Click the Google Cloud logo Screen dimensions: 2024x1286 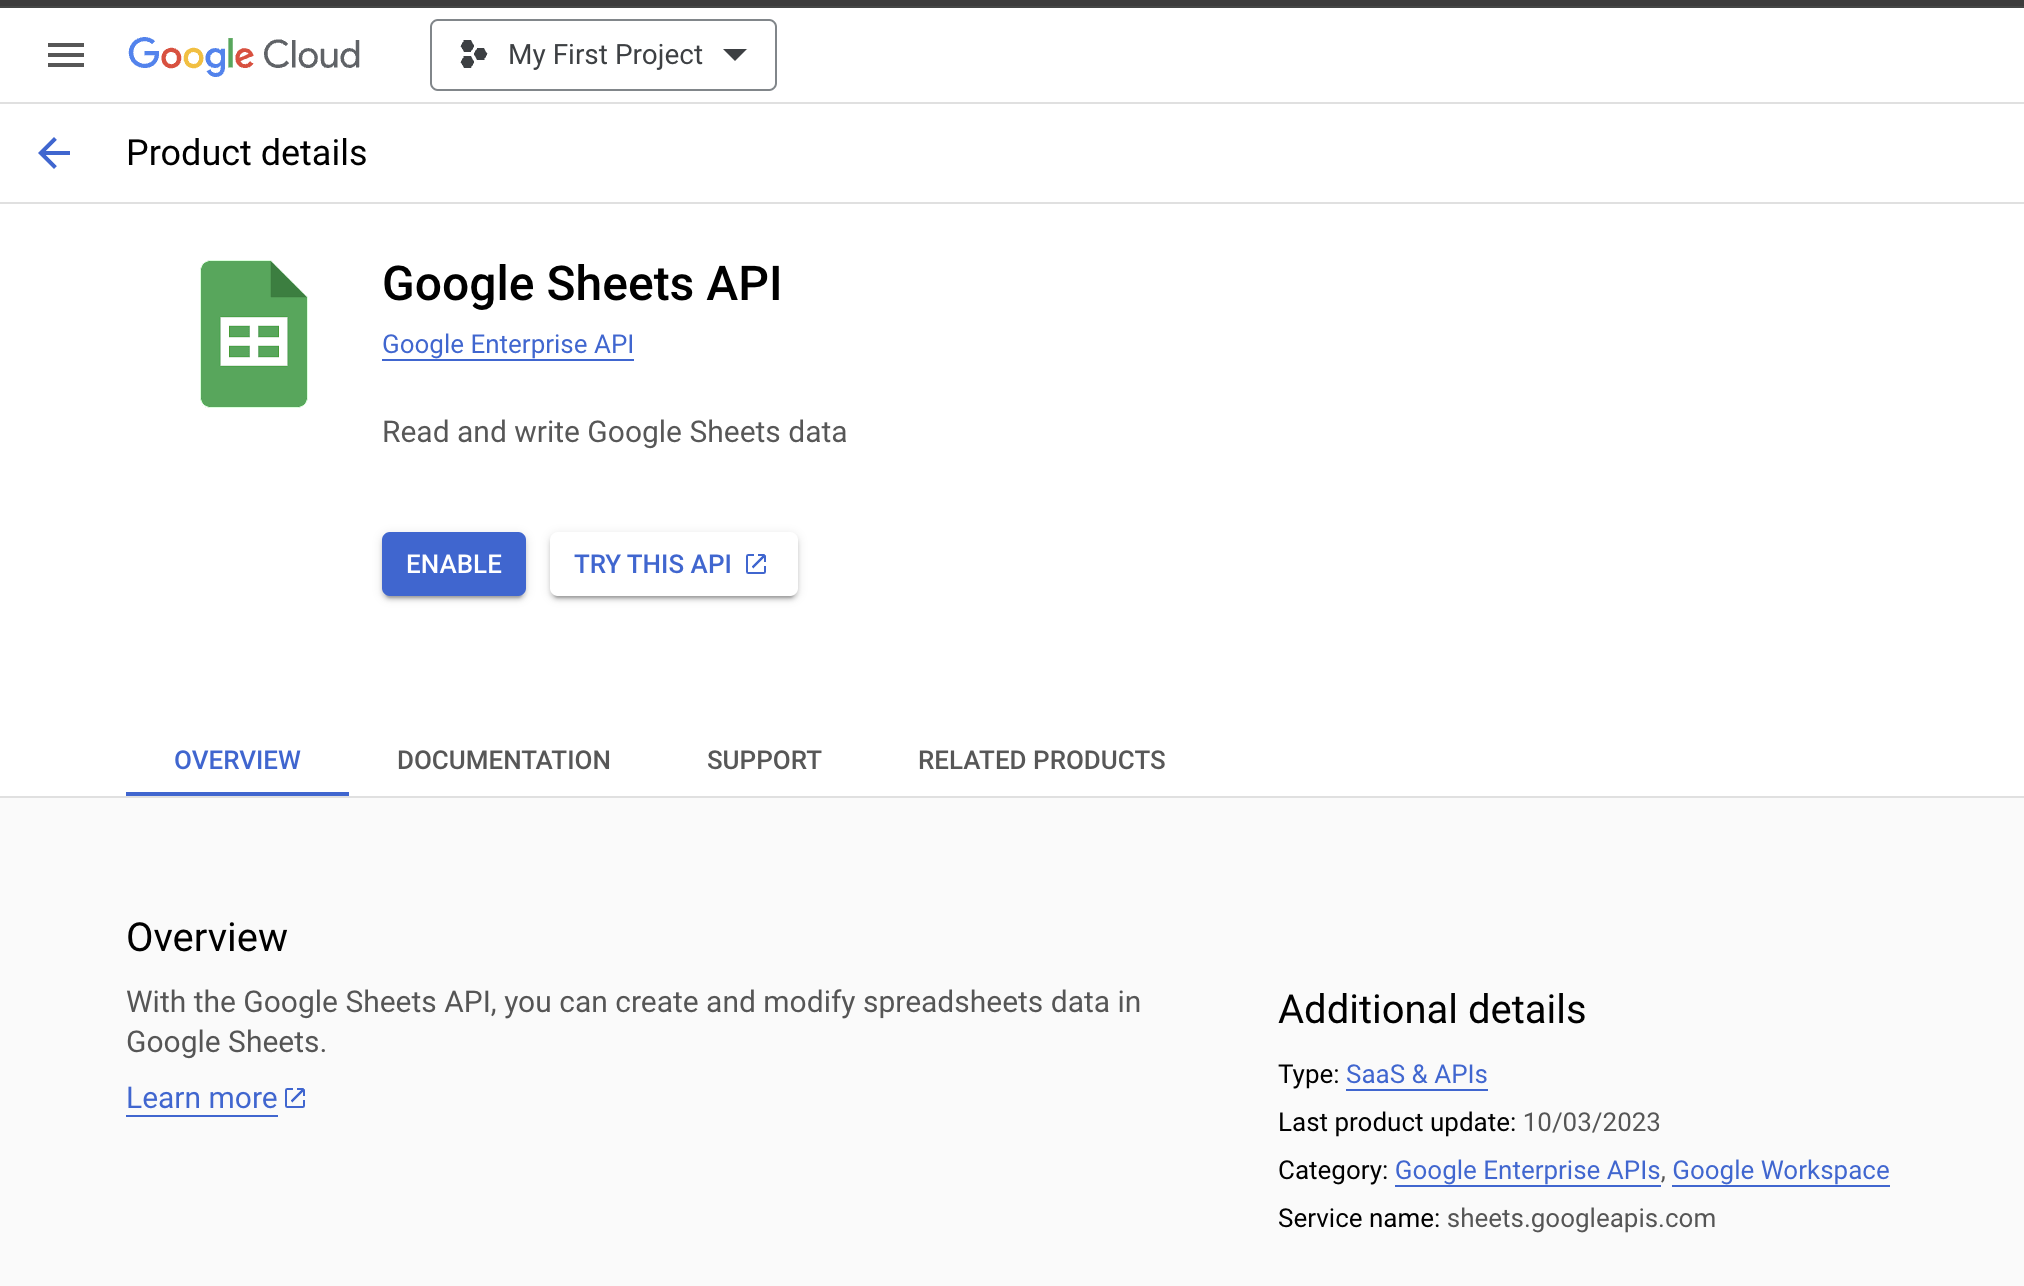tap(243, 55)
